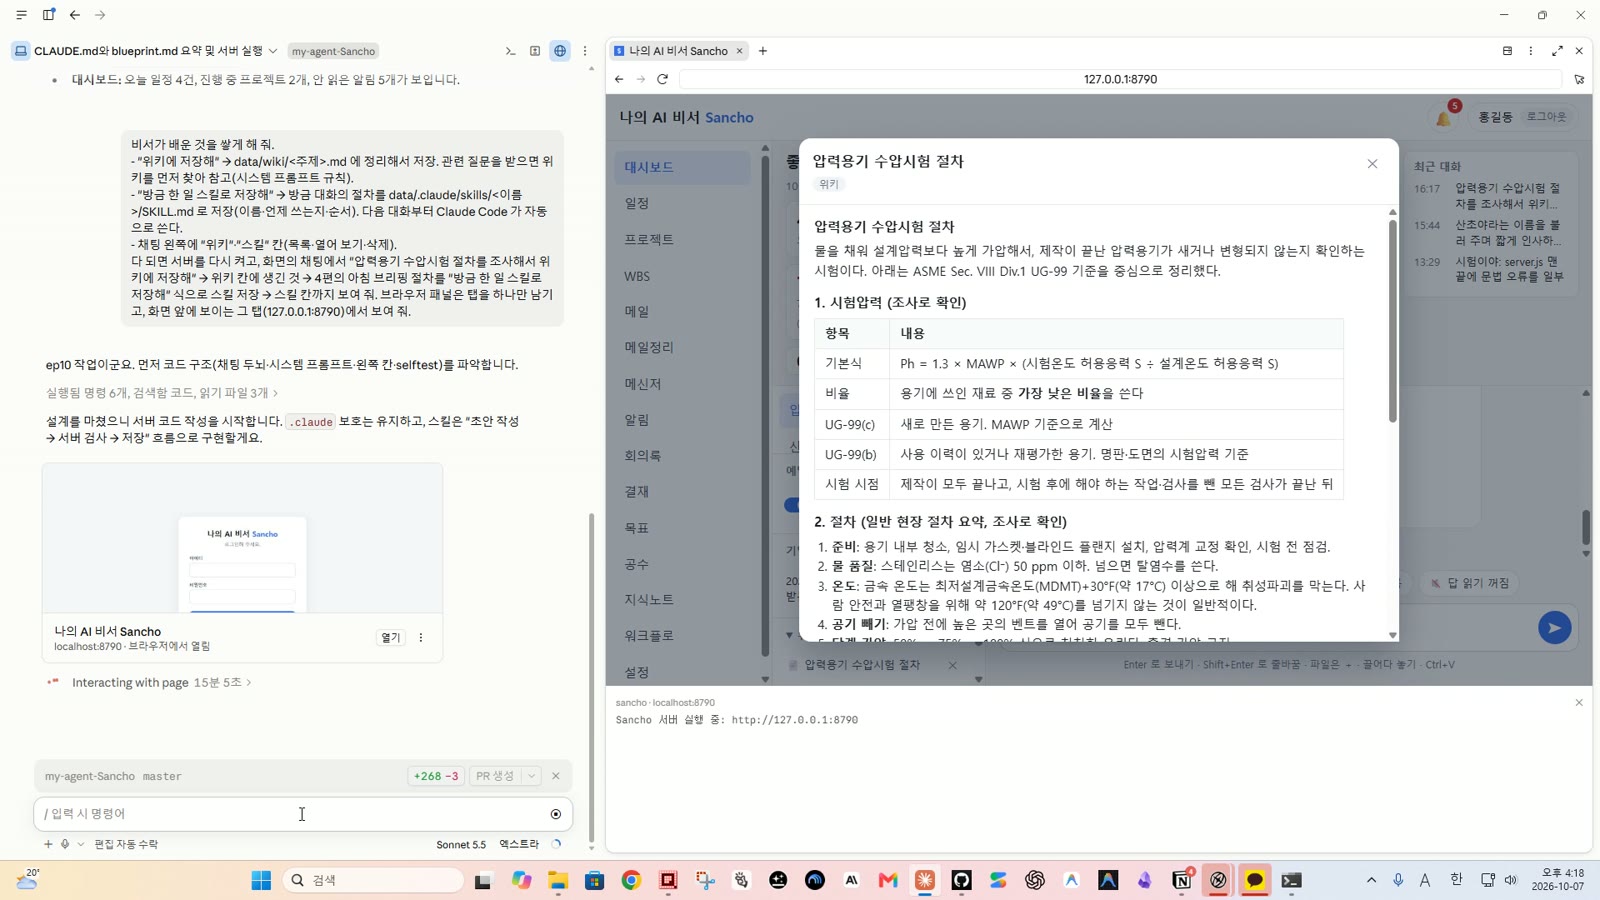Switch to 나의 AI 비서 Sancho browser tab
This screenshot has width=1600, height=900.
pyautogui.click(x=678, y=51)
